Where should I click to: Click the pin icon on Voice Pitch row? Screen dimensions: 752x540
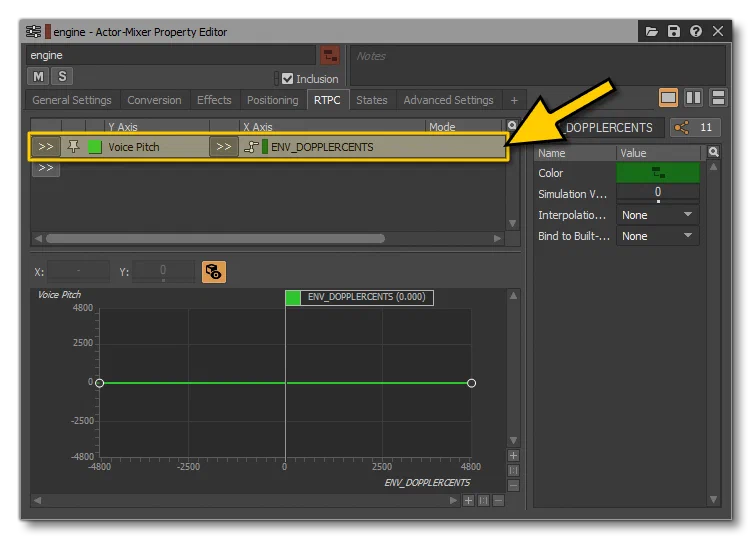73,146
